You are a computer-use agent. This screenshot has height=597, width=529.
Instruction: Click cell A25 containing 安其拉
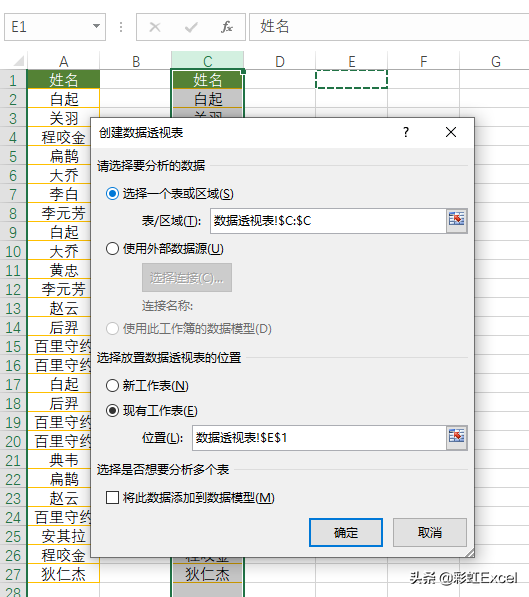pos(59,536)
